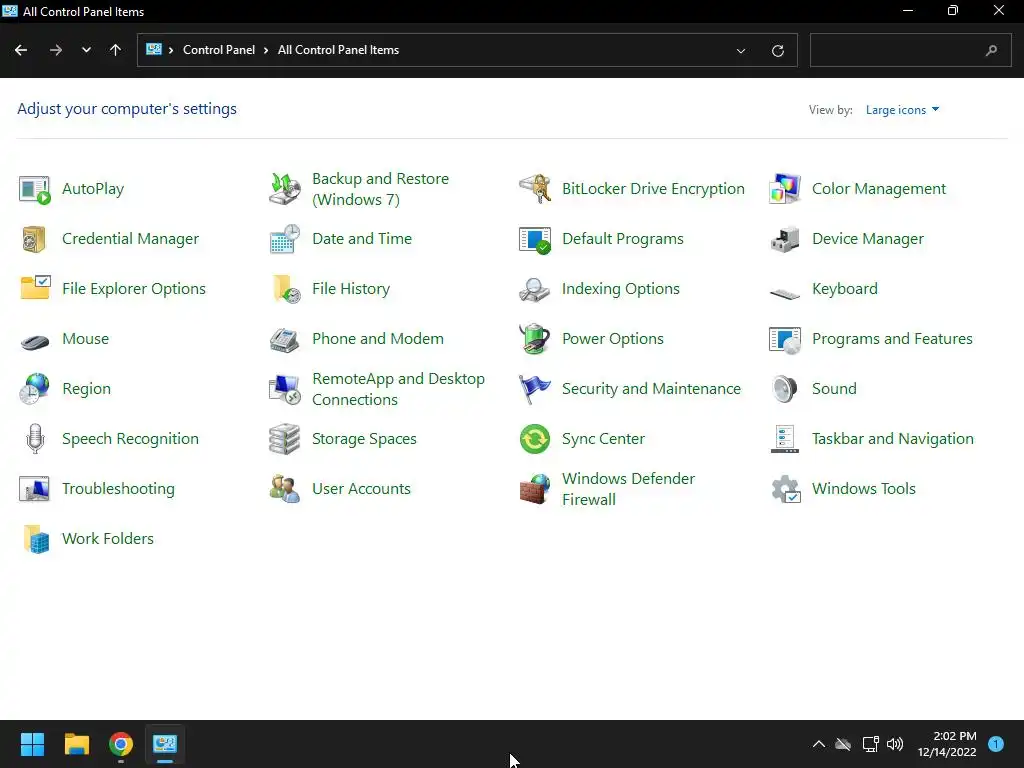Expand the chevron after Control Panel breadcrumb
This screenshot has height=768, width=1024.
(266, 50)
